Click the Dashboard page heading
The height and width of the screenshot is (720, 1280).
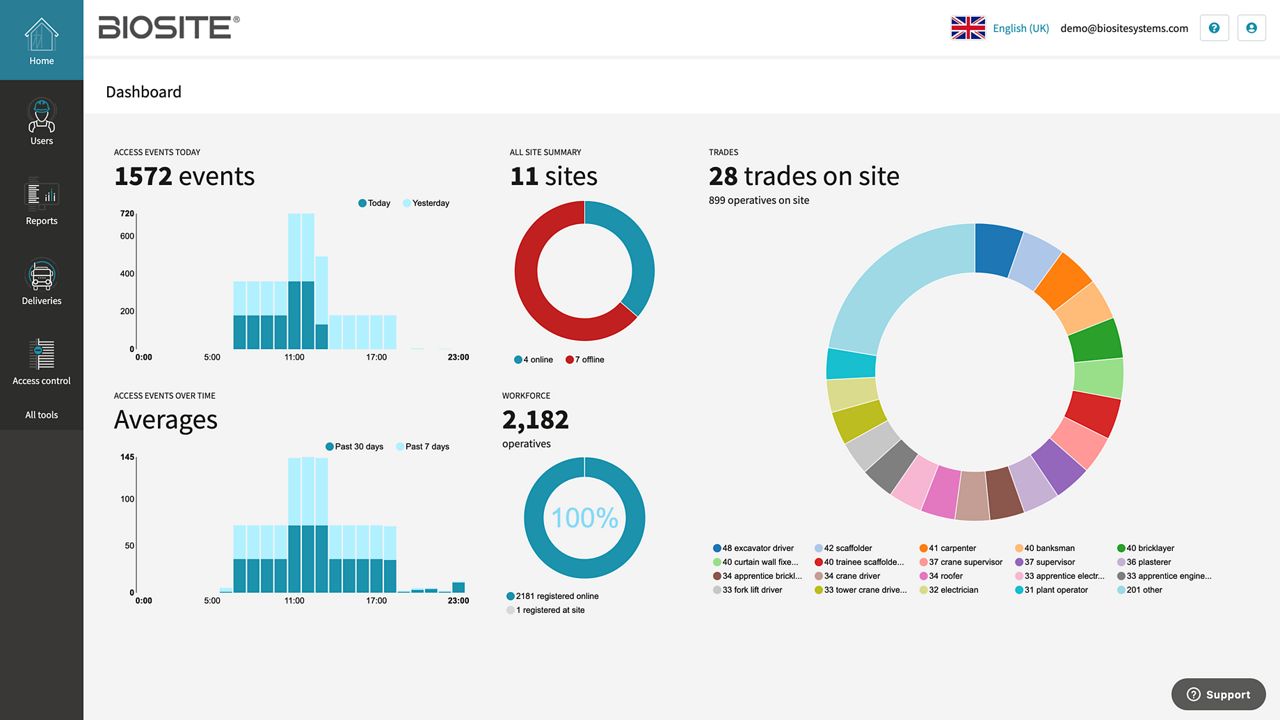click(x=144, y=92)
